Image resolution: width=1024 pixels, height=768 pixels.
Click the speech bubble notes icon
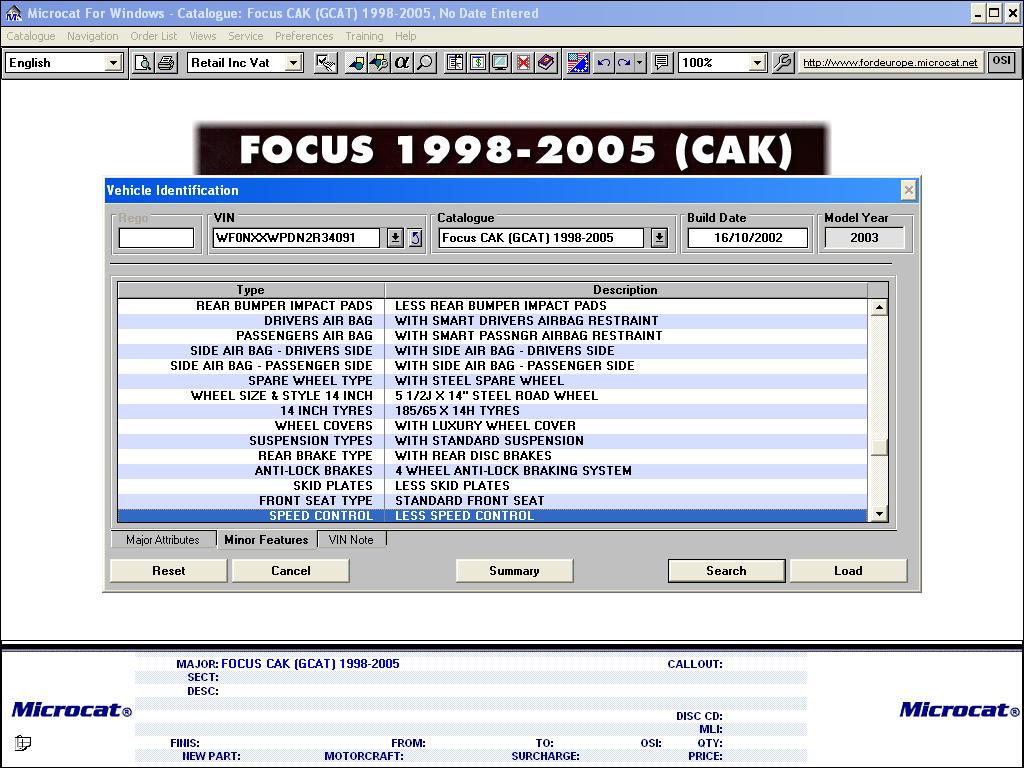click(661, 62)
